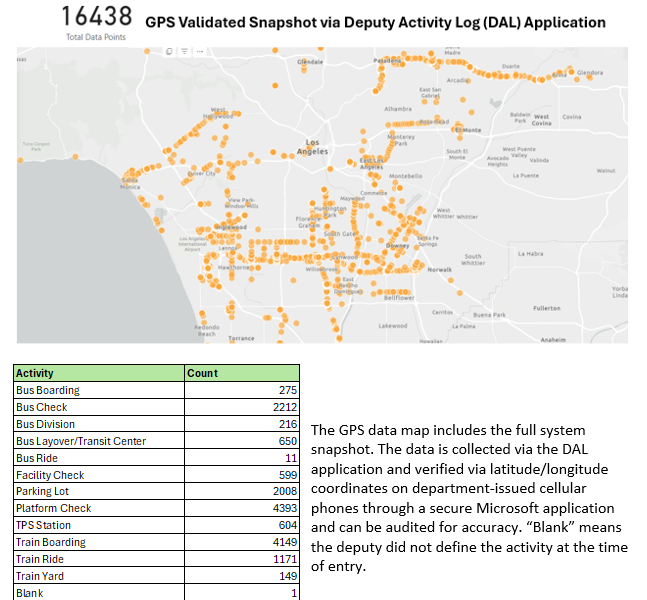Click the Norwalk label on map

[440, 270]
